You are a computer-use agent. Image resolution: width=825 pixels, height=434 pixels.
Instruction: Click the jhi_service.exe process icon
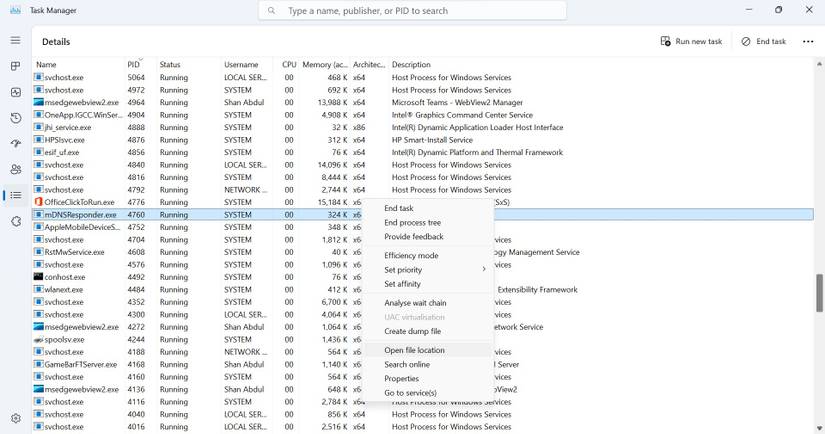[x=38, y=127]
